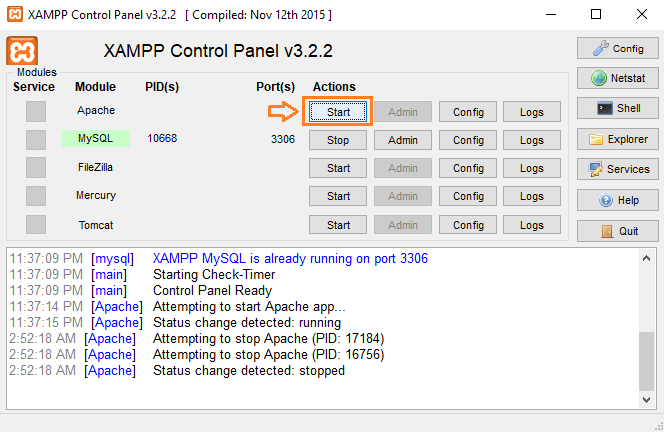
Task: Click the log scrollbar down arrow
Action: [646, 399]
